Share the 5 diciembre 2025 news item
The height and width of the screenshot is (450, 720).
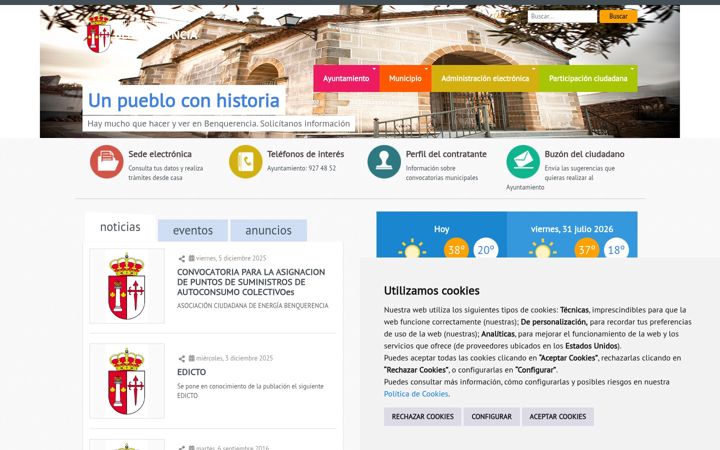point(182,259)
